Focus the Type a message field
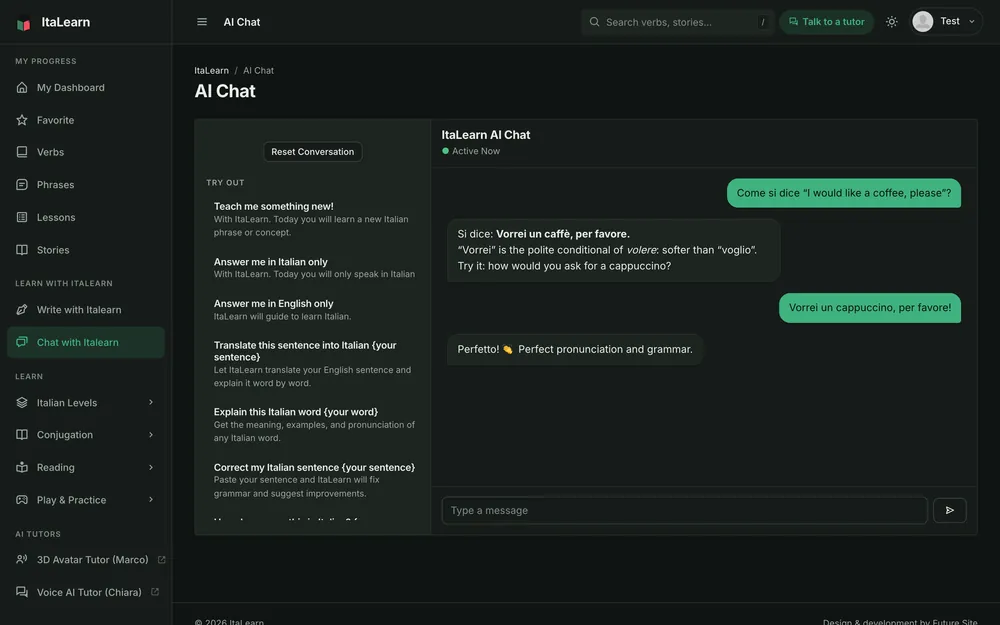The height and width of the screenshot is (625, 1000). [684, 510]
